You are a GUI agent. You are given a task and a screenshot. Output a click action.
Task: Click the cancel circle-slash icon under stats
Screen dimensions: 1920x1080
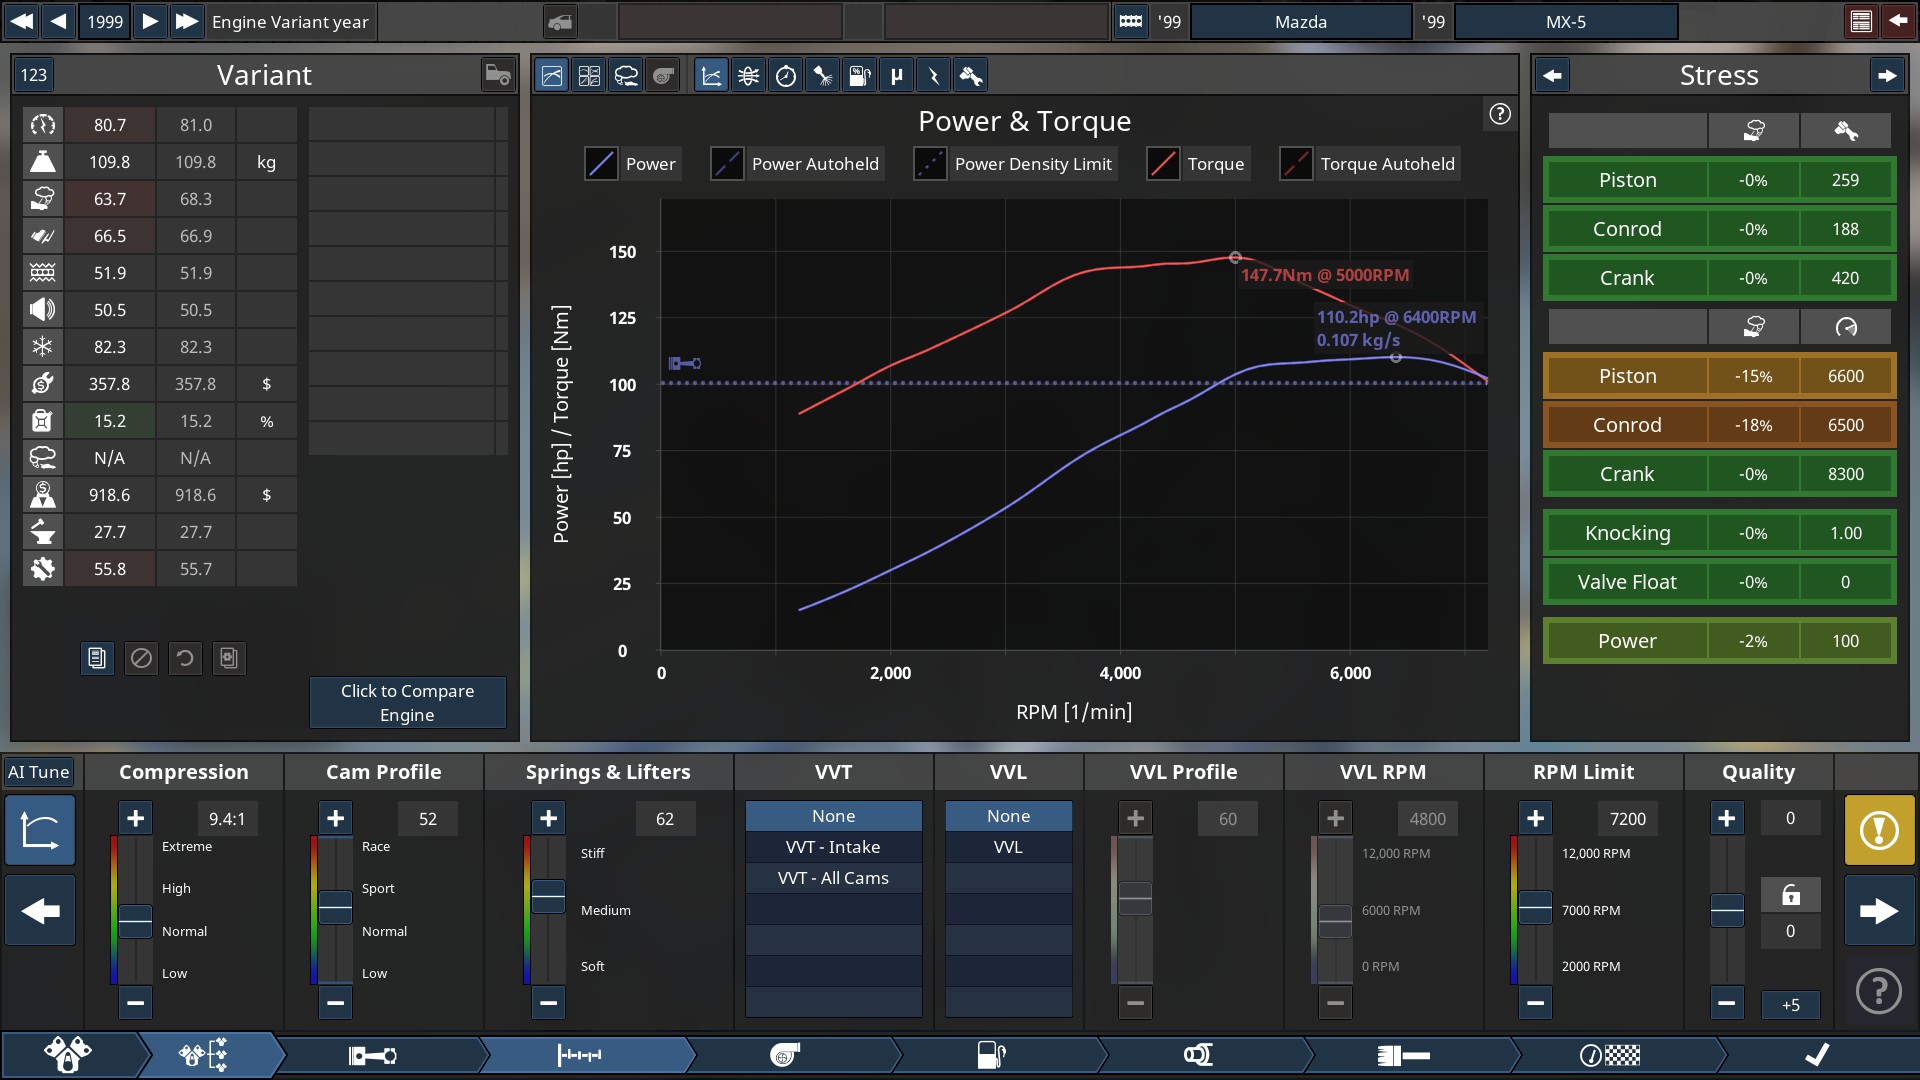click(x=141, y=658)
